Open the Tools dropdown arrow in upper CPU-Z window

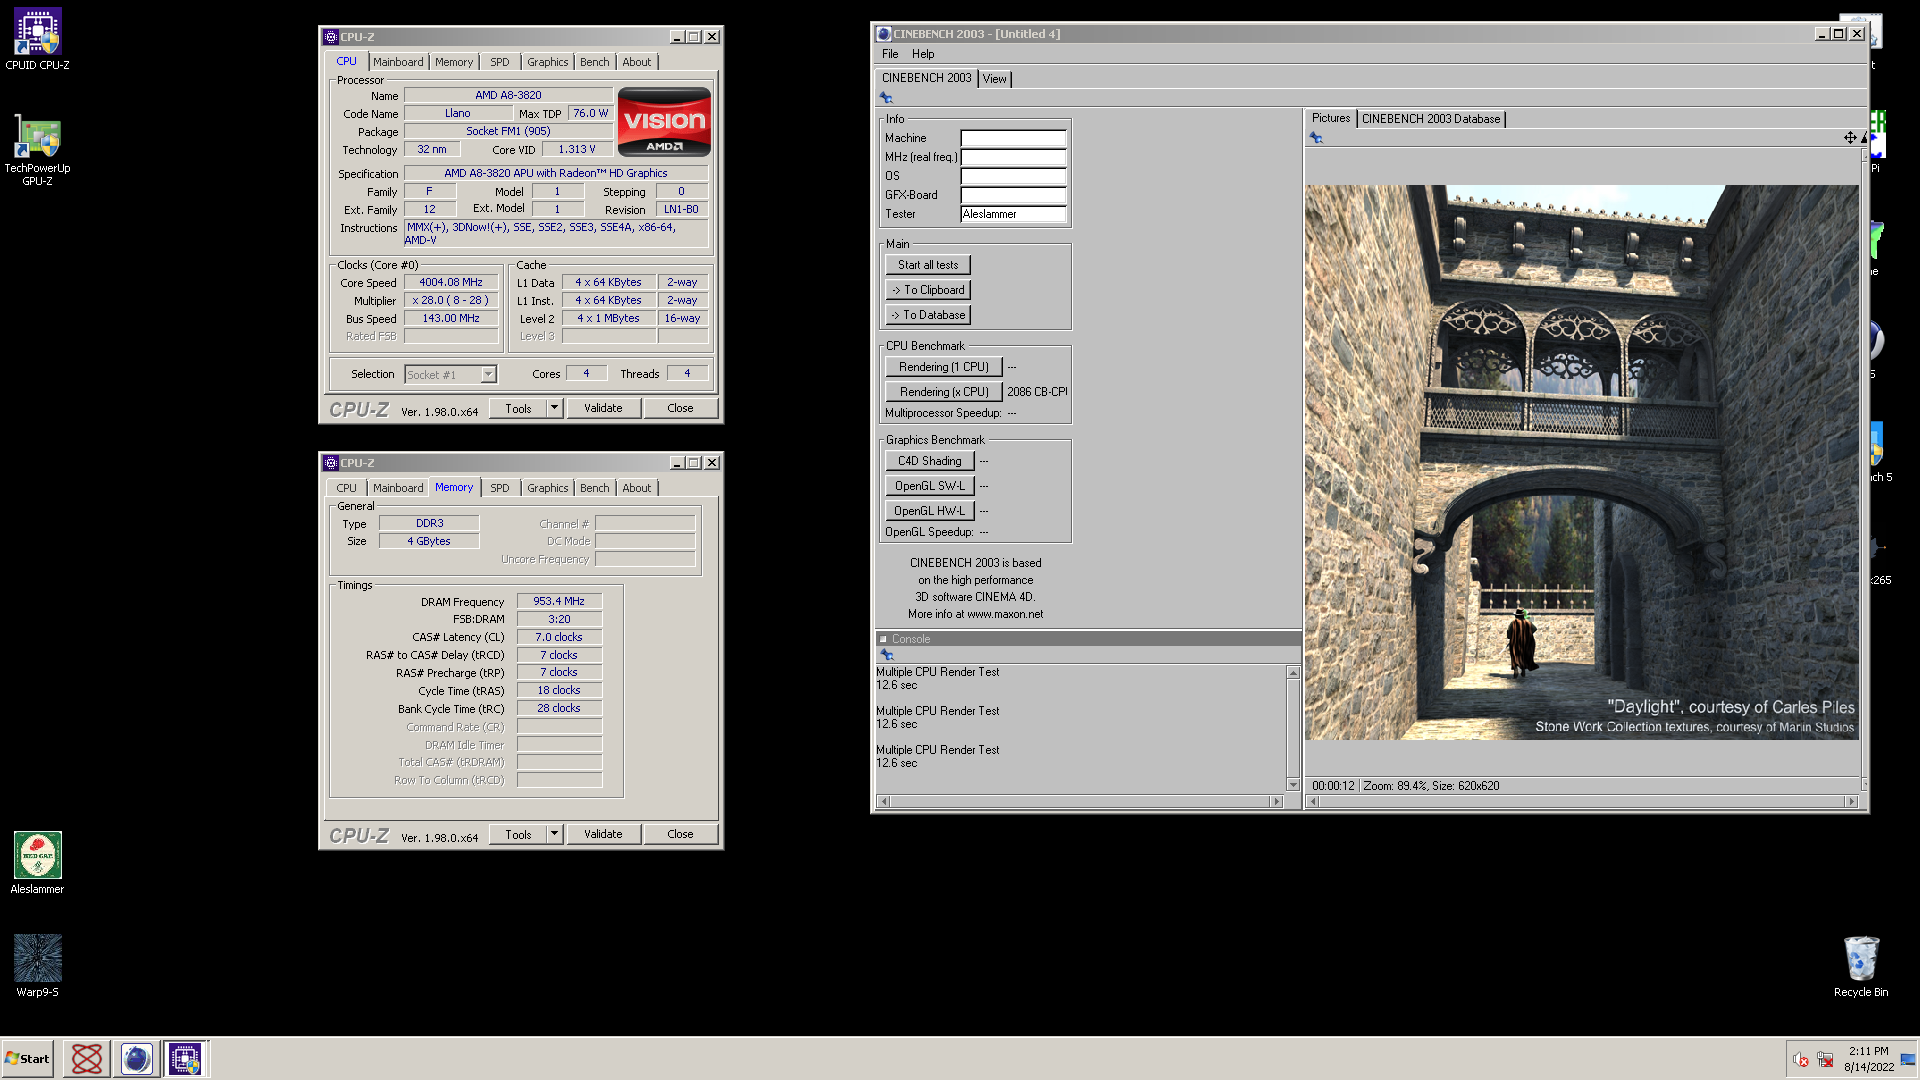tap(554, 408)
